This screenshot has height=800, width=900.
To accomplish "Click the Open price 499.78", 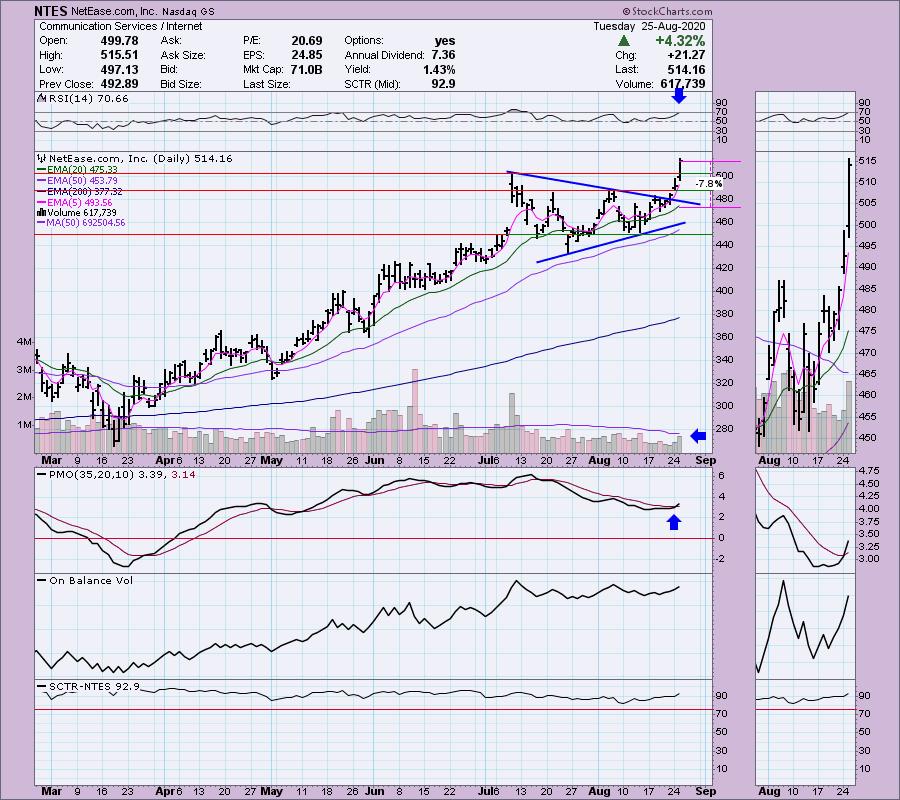I will tap(119, 41).
